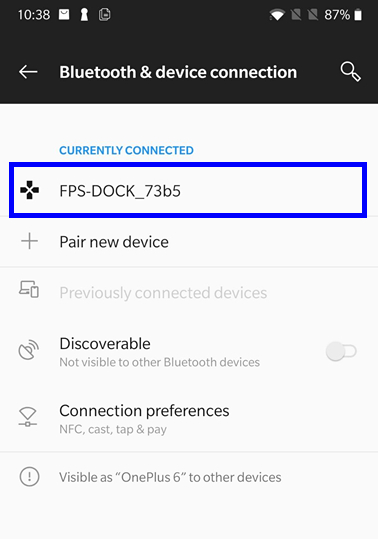Tap the Discoverable satellite dish icon

29,350
